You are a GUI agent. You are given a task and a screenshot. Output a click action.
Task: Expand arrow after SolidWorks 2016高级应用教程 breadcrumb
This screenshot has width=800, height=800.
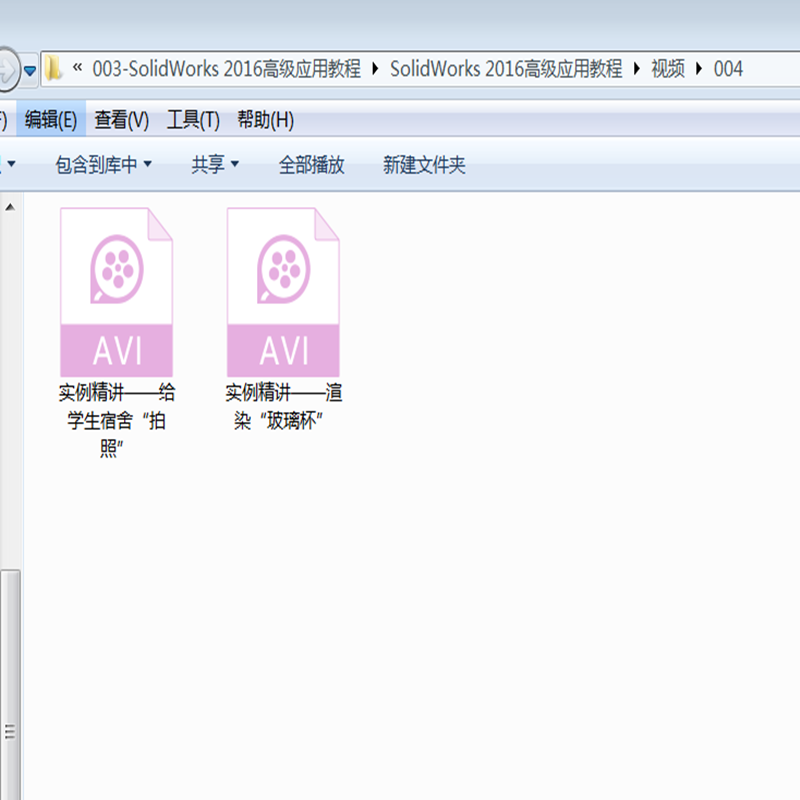click(637, 68)
